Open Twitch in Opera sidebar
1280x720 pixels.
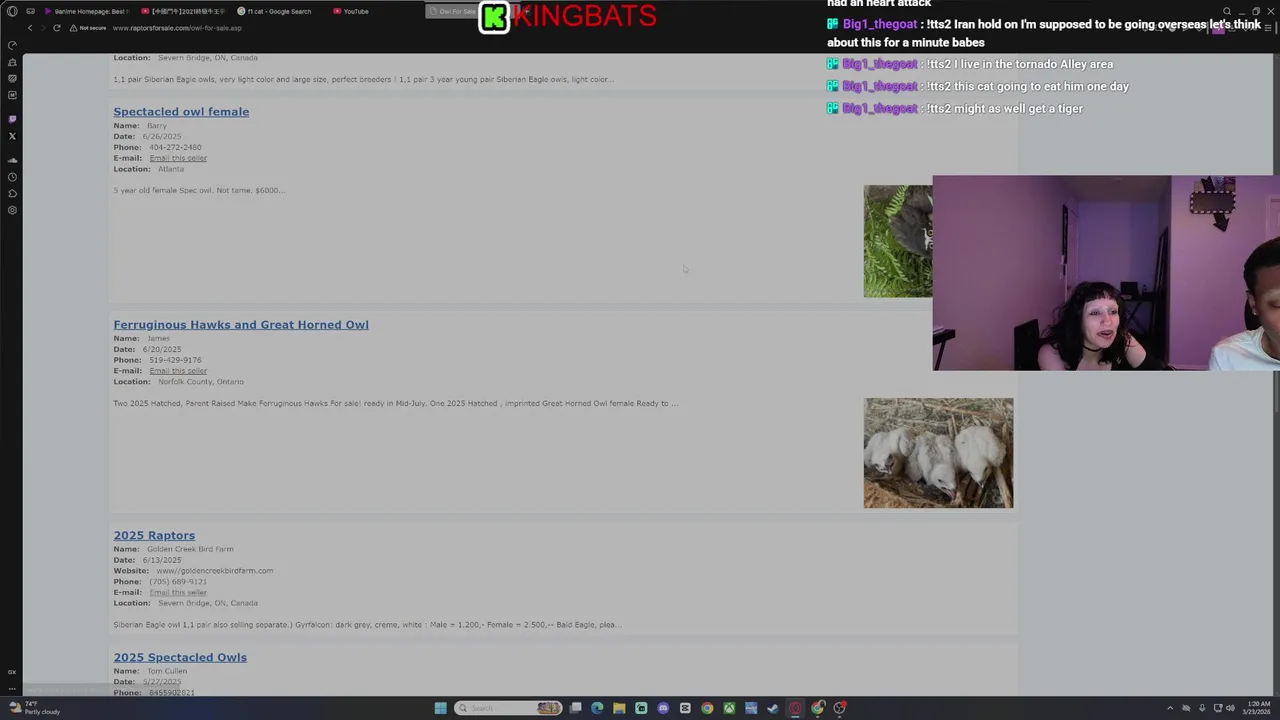[x=12, y=119]
